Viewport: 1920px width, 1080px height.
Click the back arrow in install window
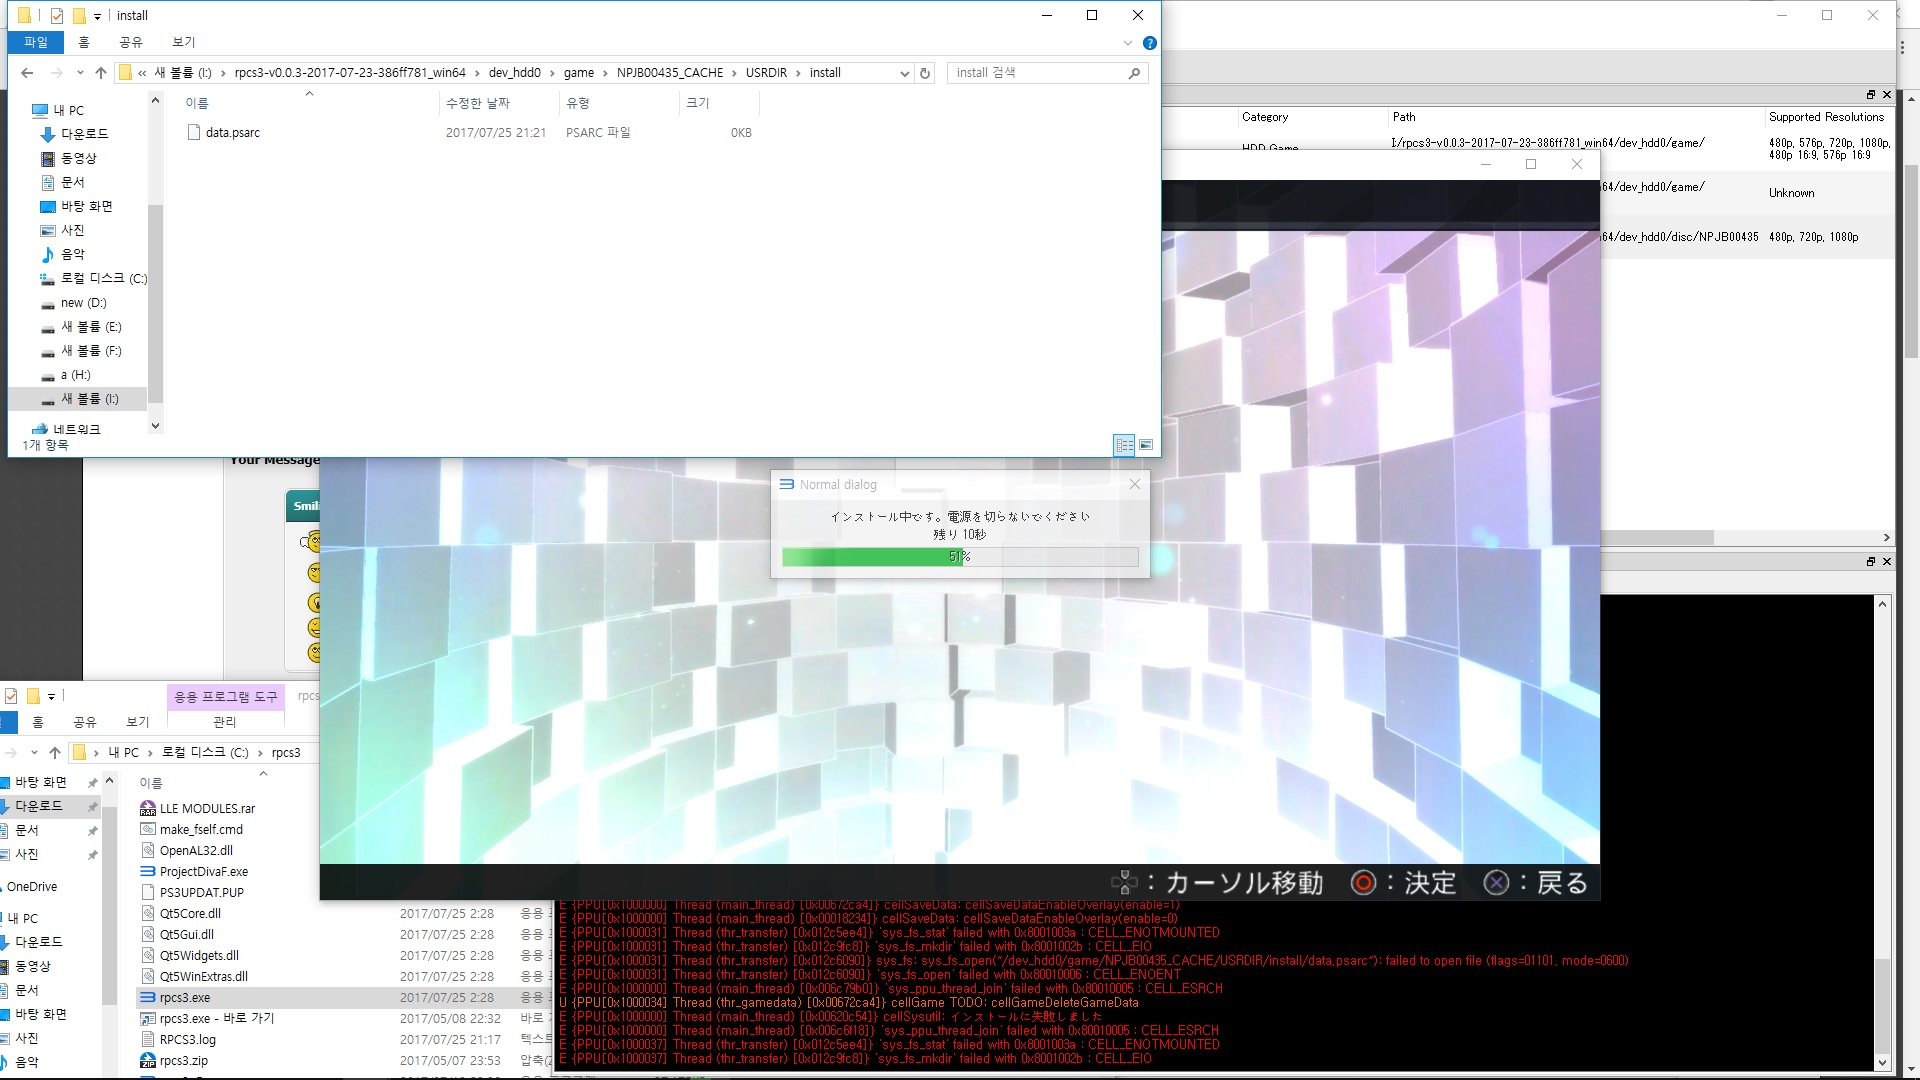(27, 73)
